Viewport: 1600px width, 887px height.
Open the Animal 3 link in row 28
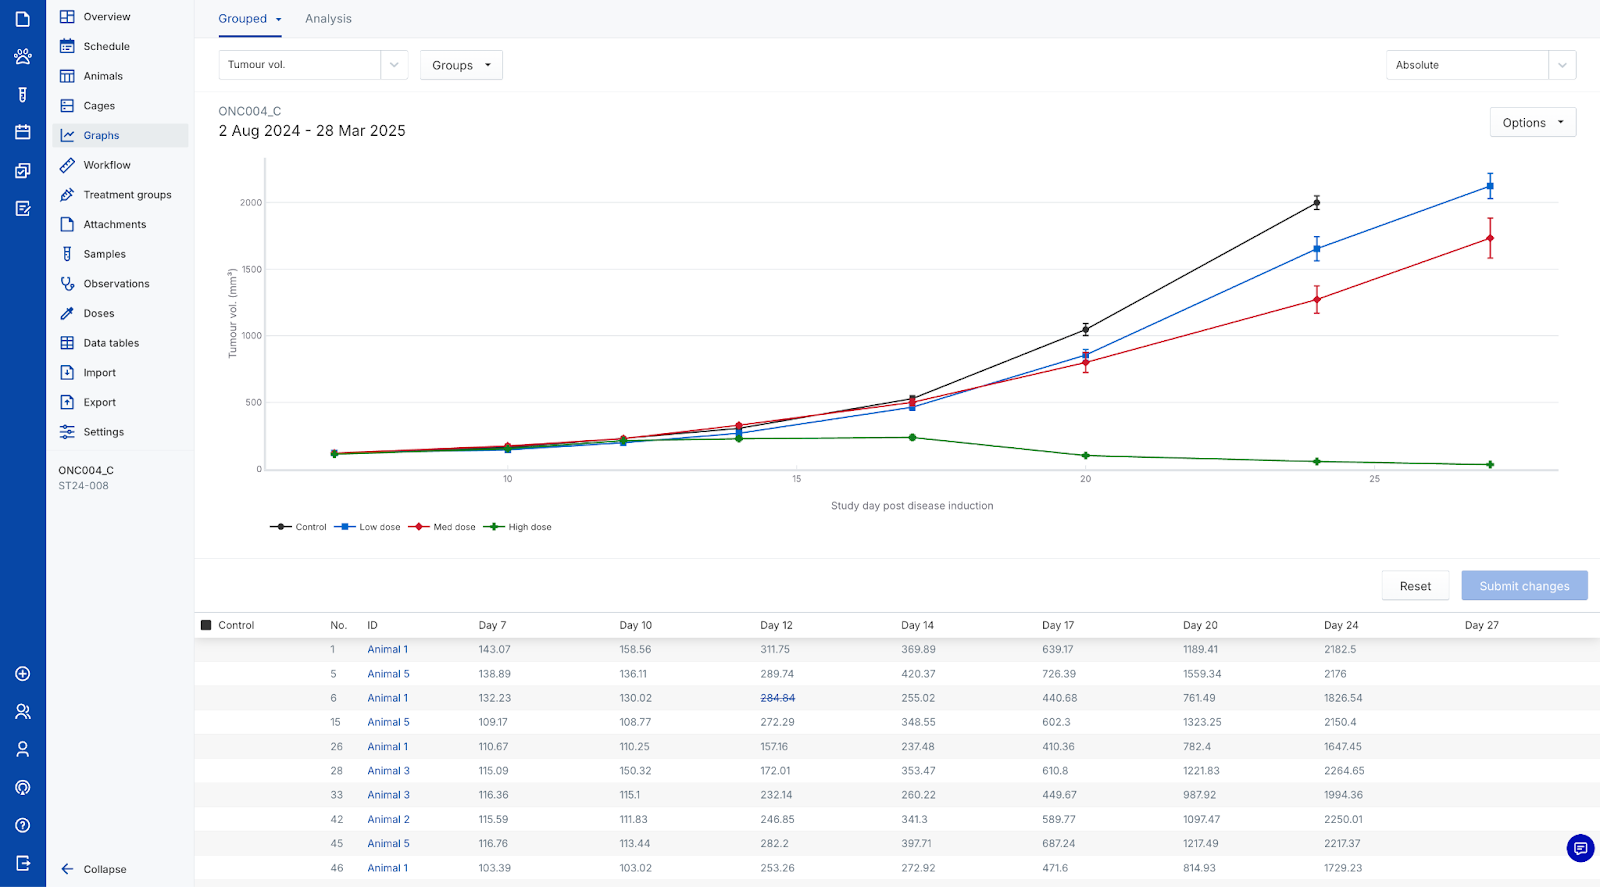(x=388, y=771)
